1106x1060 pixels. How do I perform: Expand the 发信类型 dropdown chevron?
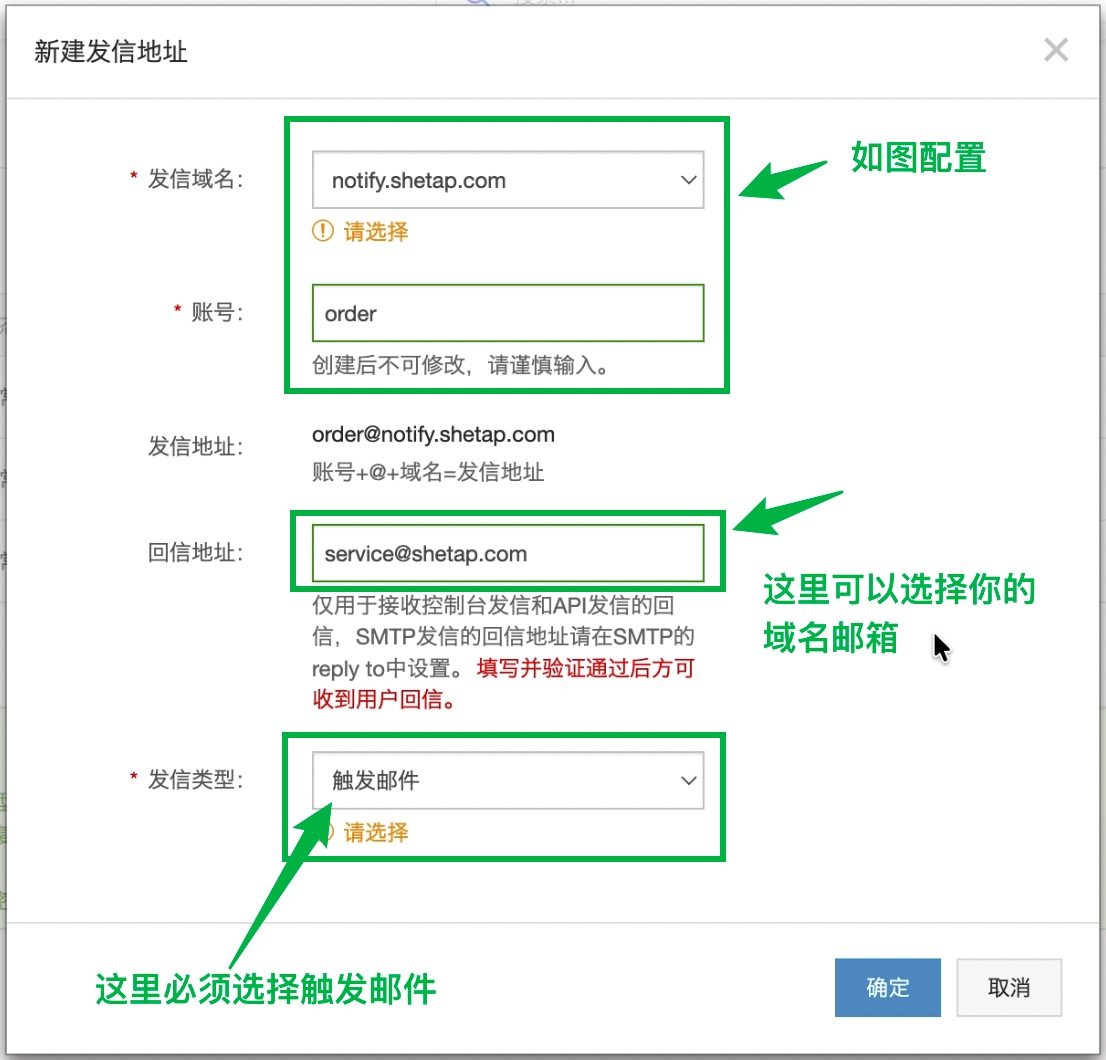tap(688, 781)
